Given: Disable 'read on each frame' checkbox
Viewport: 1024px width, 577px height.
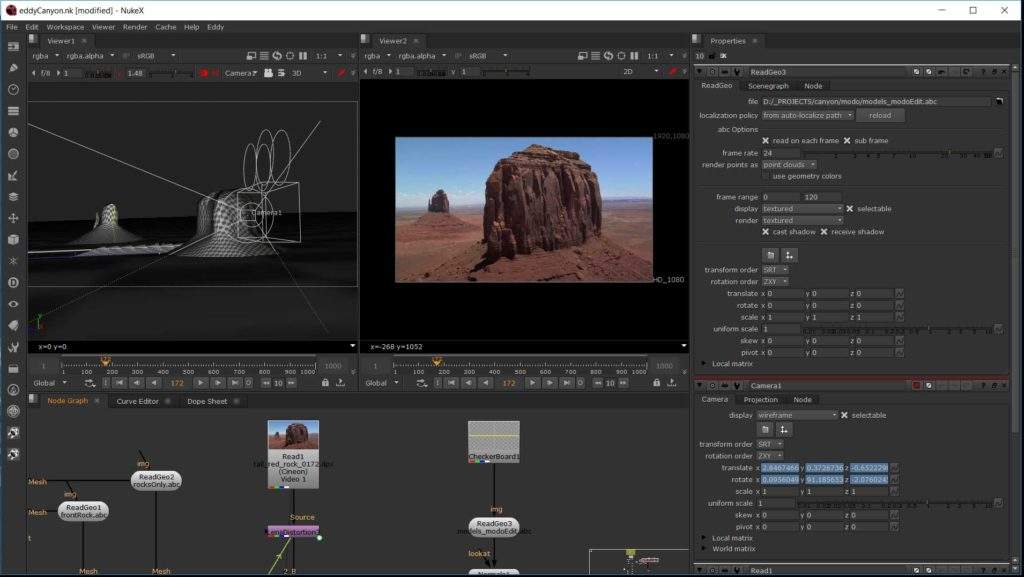Looking at the screenshot, I should pos(766,141).
